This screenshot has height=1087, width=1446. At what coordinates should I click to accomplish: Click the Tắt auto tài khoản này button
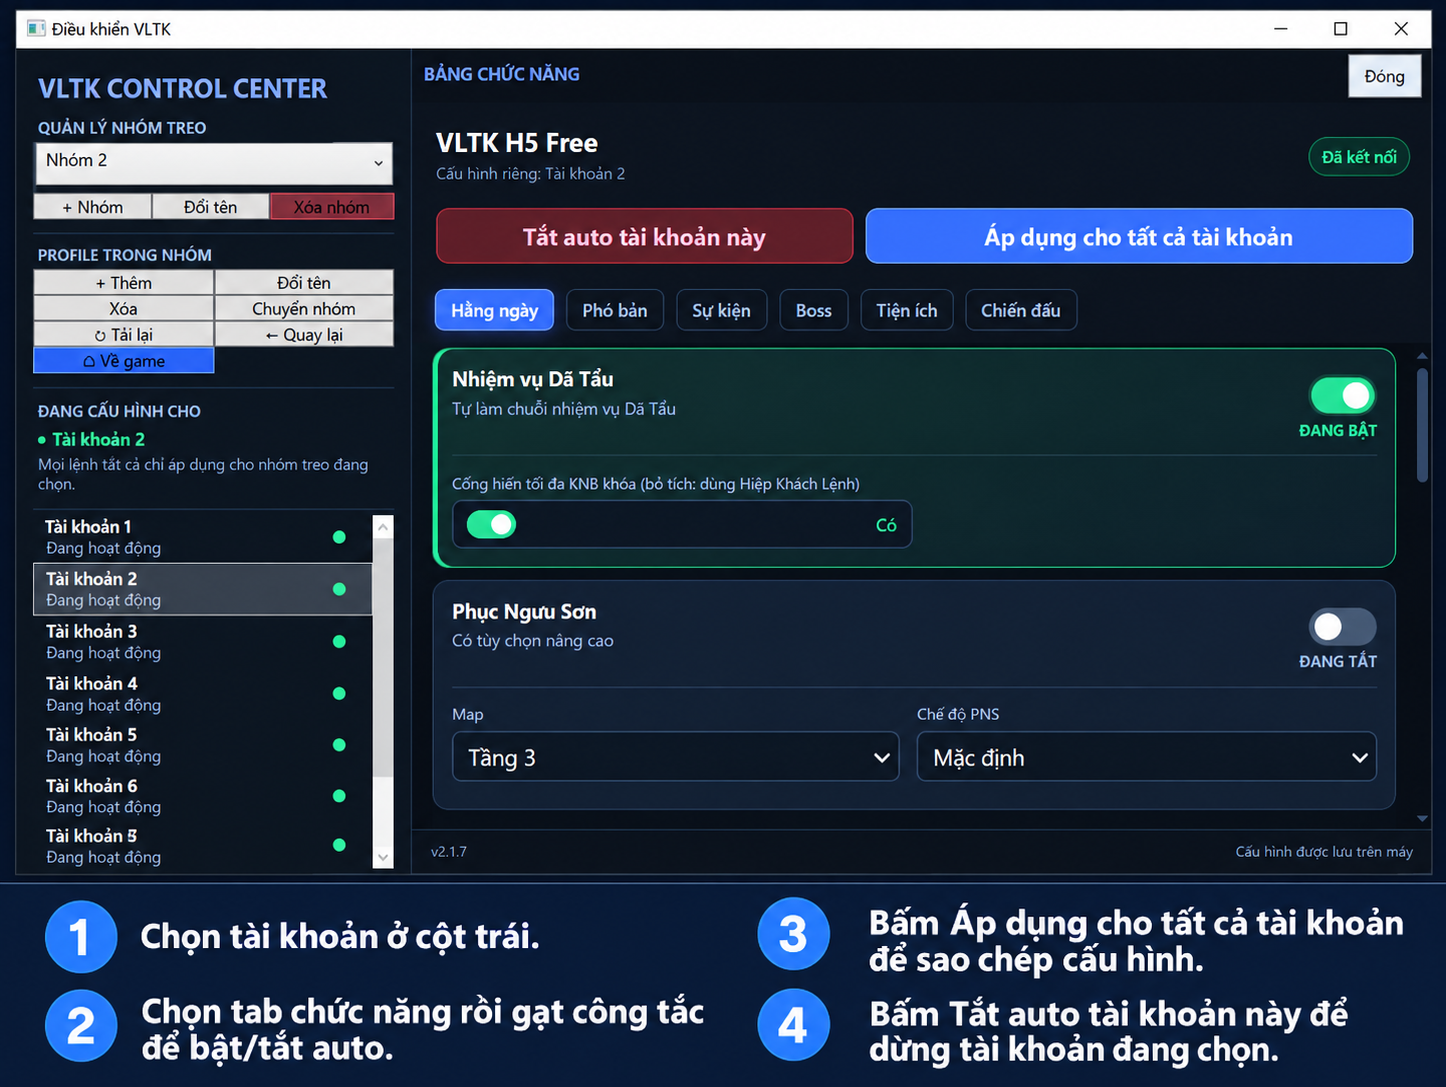pyautogui.click(x=644, y=237)
